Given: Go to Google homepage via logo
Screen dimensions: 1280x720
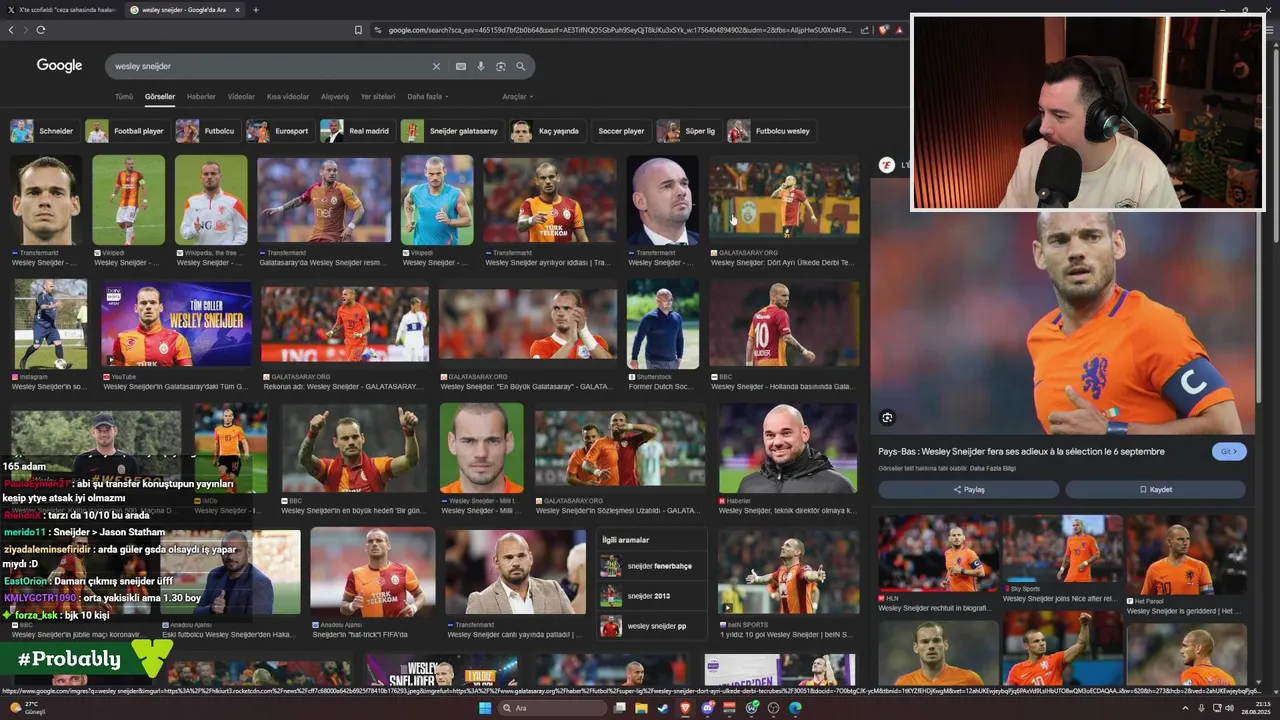Looking at the screenshot, I should 59,65.
